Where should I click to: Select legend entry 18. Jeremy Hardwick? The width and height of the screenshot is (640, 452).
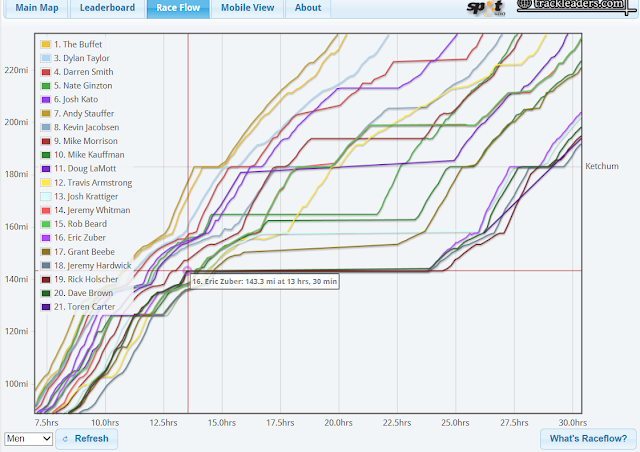pos(93,265)
